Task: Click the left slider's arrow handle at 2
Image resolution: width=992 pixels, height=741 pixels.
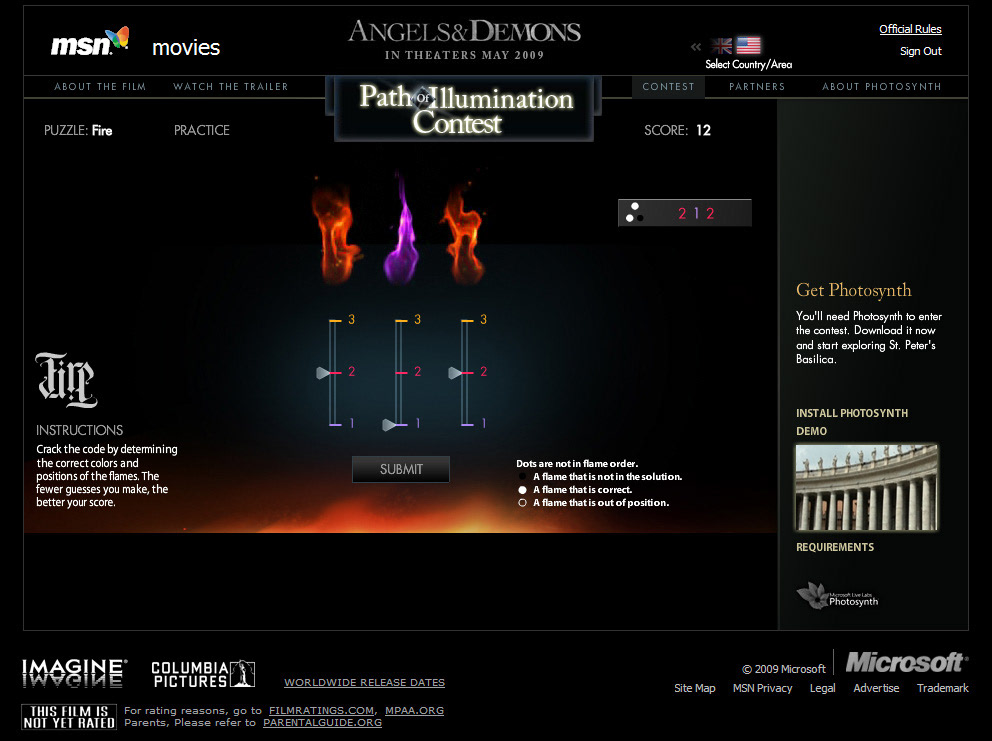Action: [x=323, y=373]
